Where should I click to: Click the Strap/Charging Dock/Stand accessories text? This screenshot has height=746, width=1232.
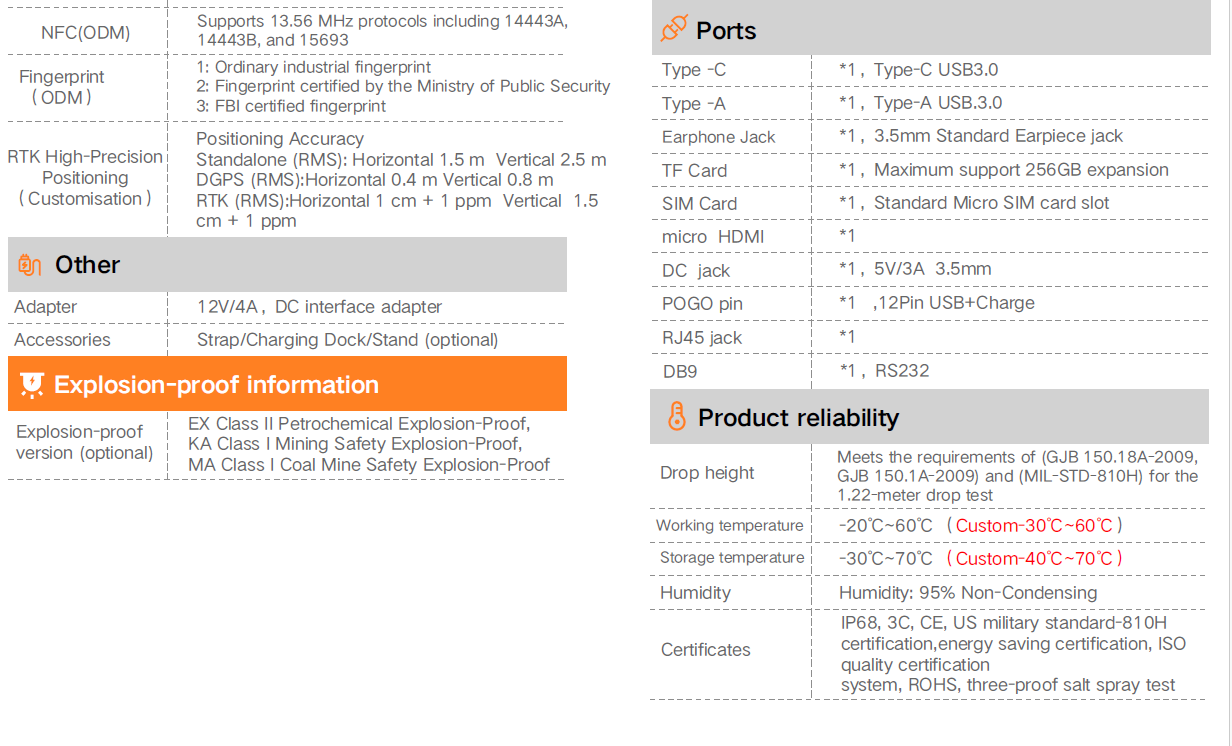347,340
